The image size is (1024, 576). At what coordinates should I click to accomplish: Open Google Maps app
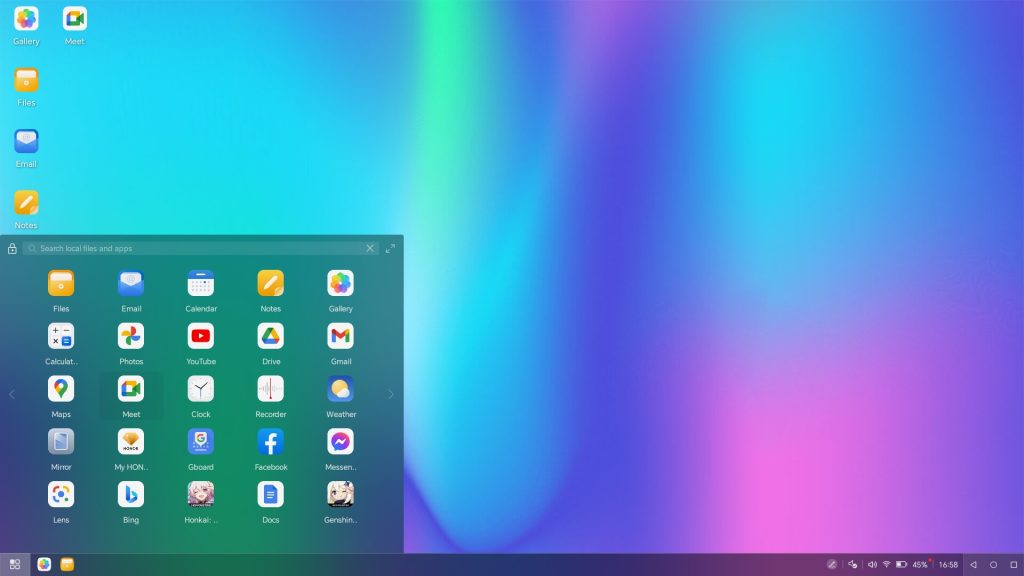[61, 389]
